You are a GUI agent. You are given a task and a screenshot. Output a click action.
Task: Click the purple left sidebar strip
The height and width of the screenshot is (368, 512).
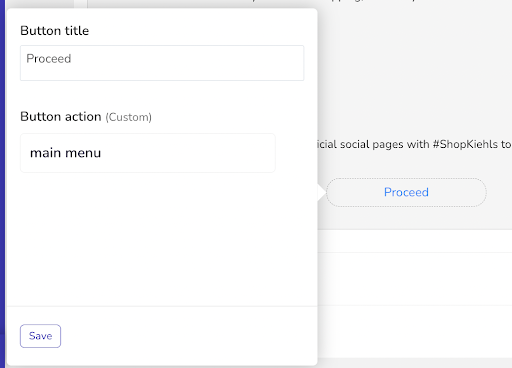(3, 184)
